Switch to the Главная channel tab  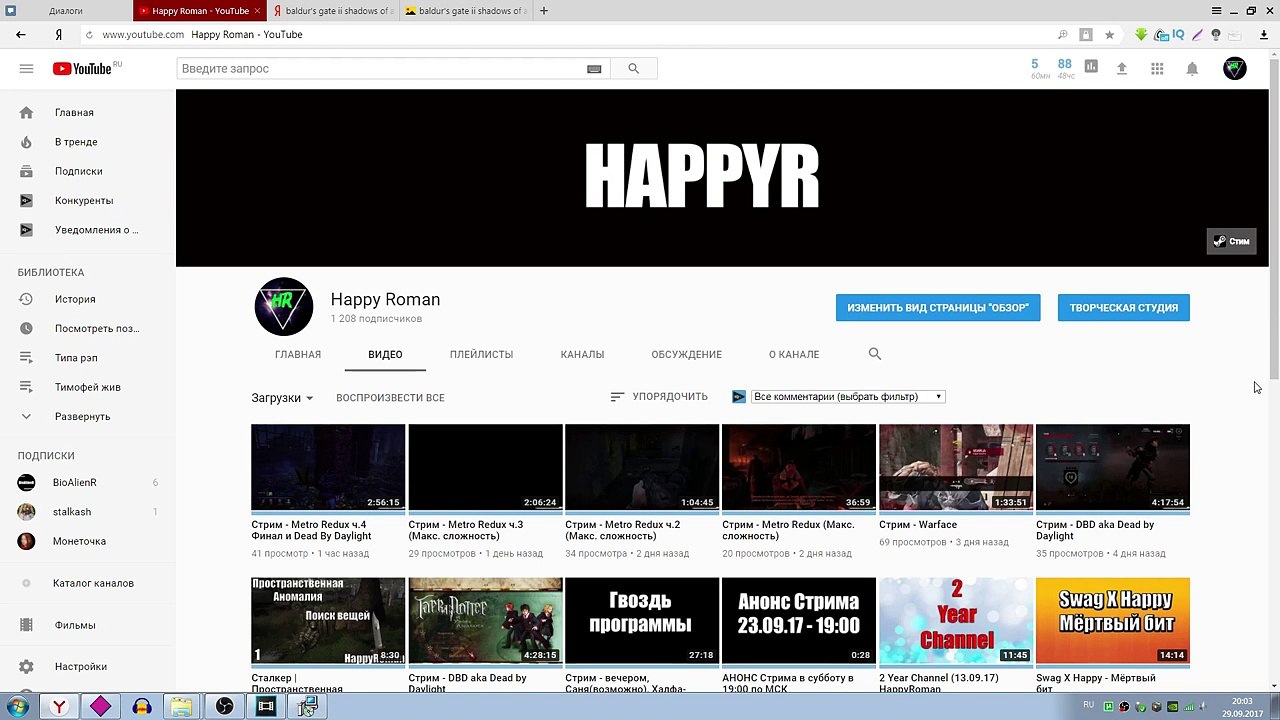click(298, 354)
